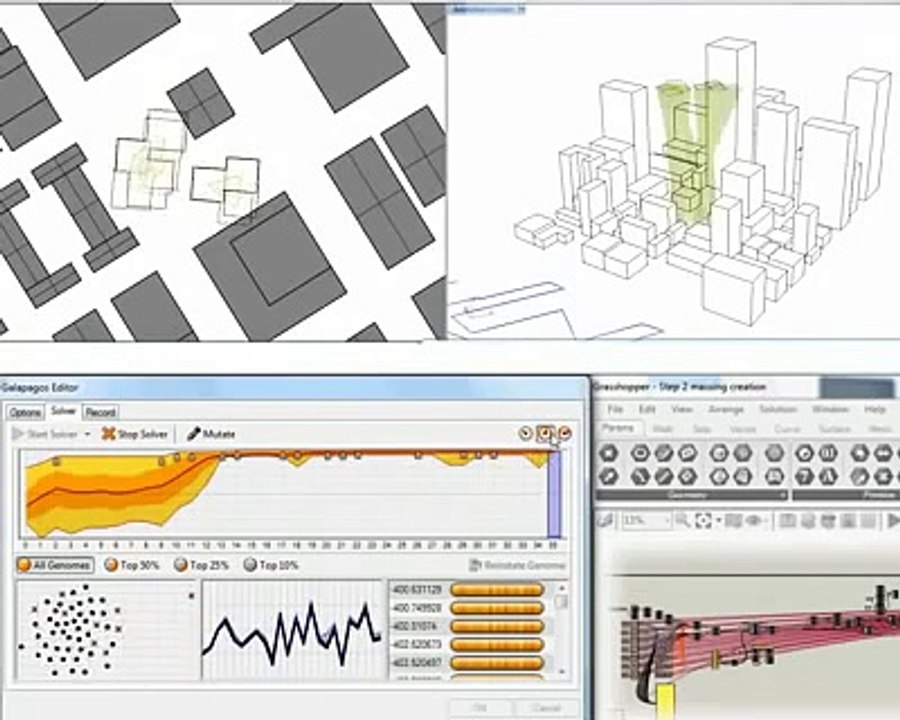Select the Params component tab
This screenshot has width=900, height=720.
618,428
